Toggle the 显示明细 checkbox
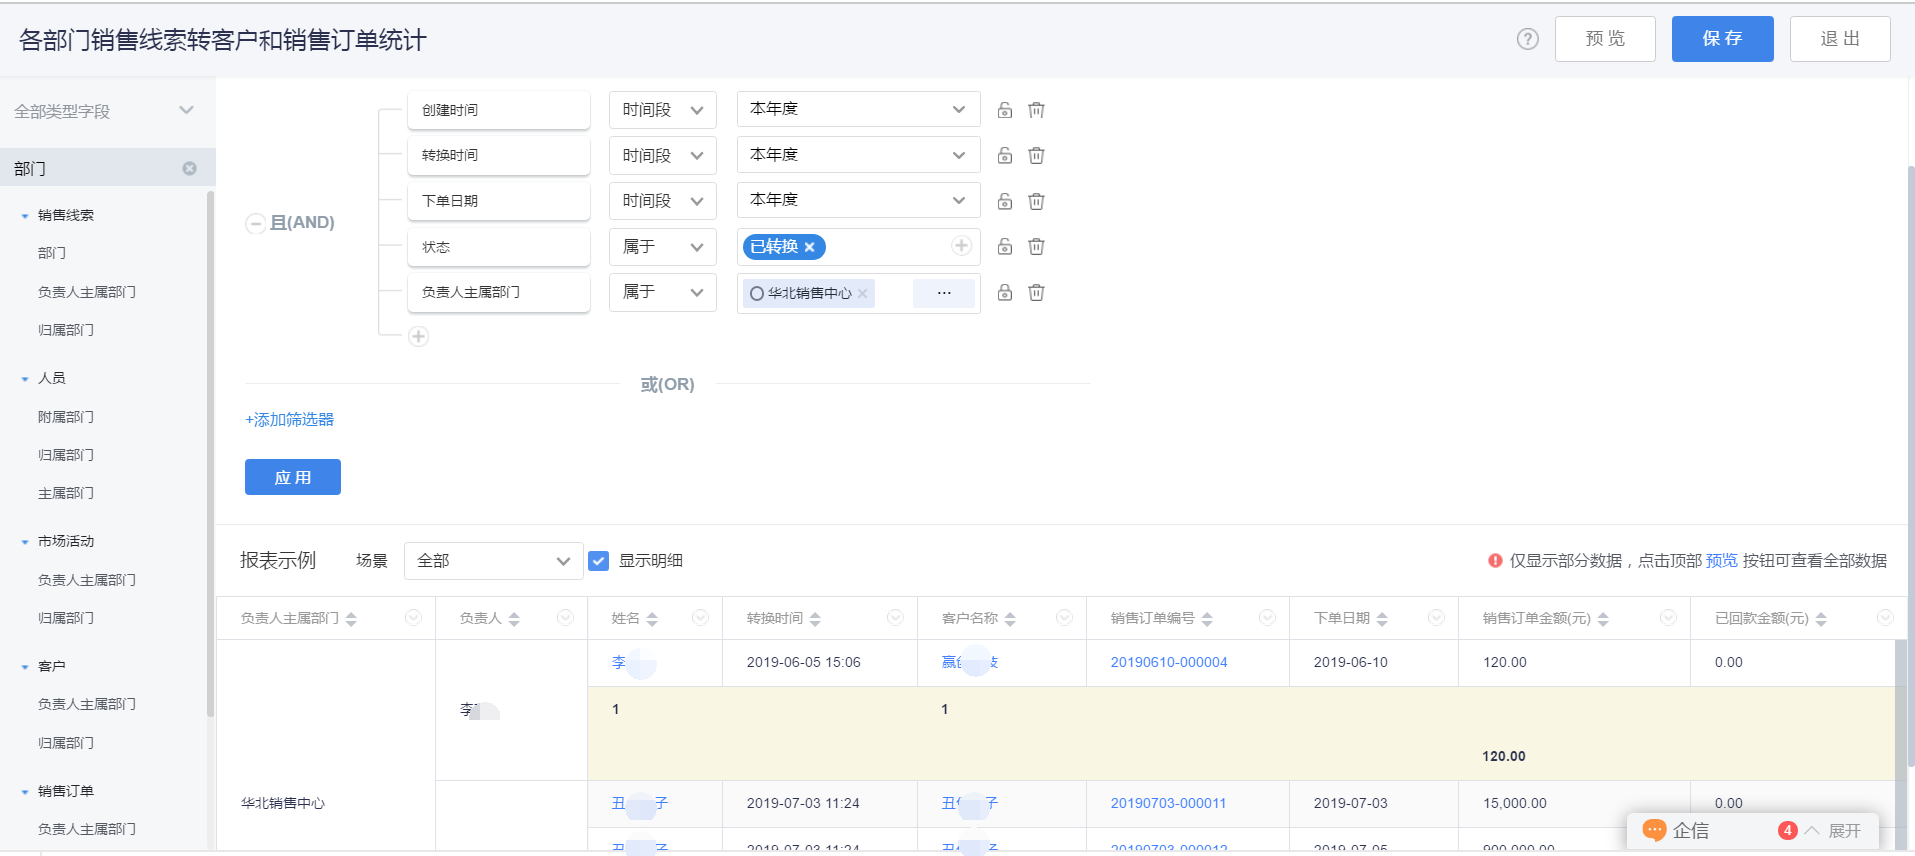1915x856 pixels. (x=598, y=561)
